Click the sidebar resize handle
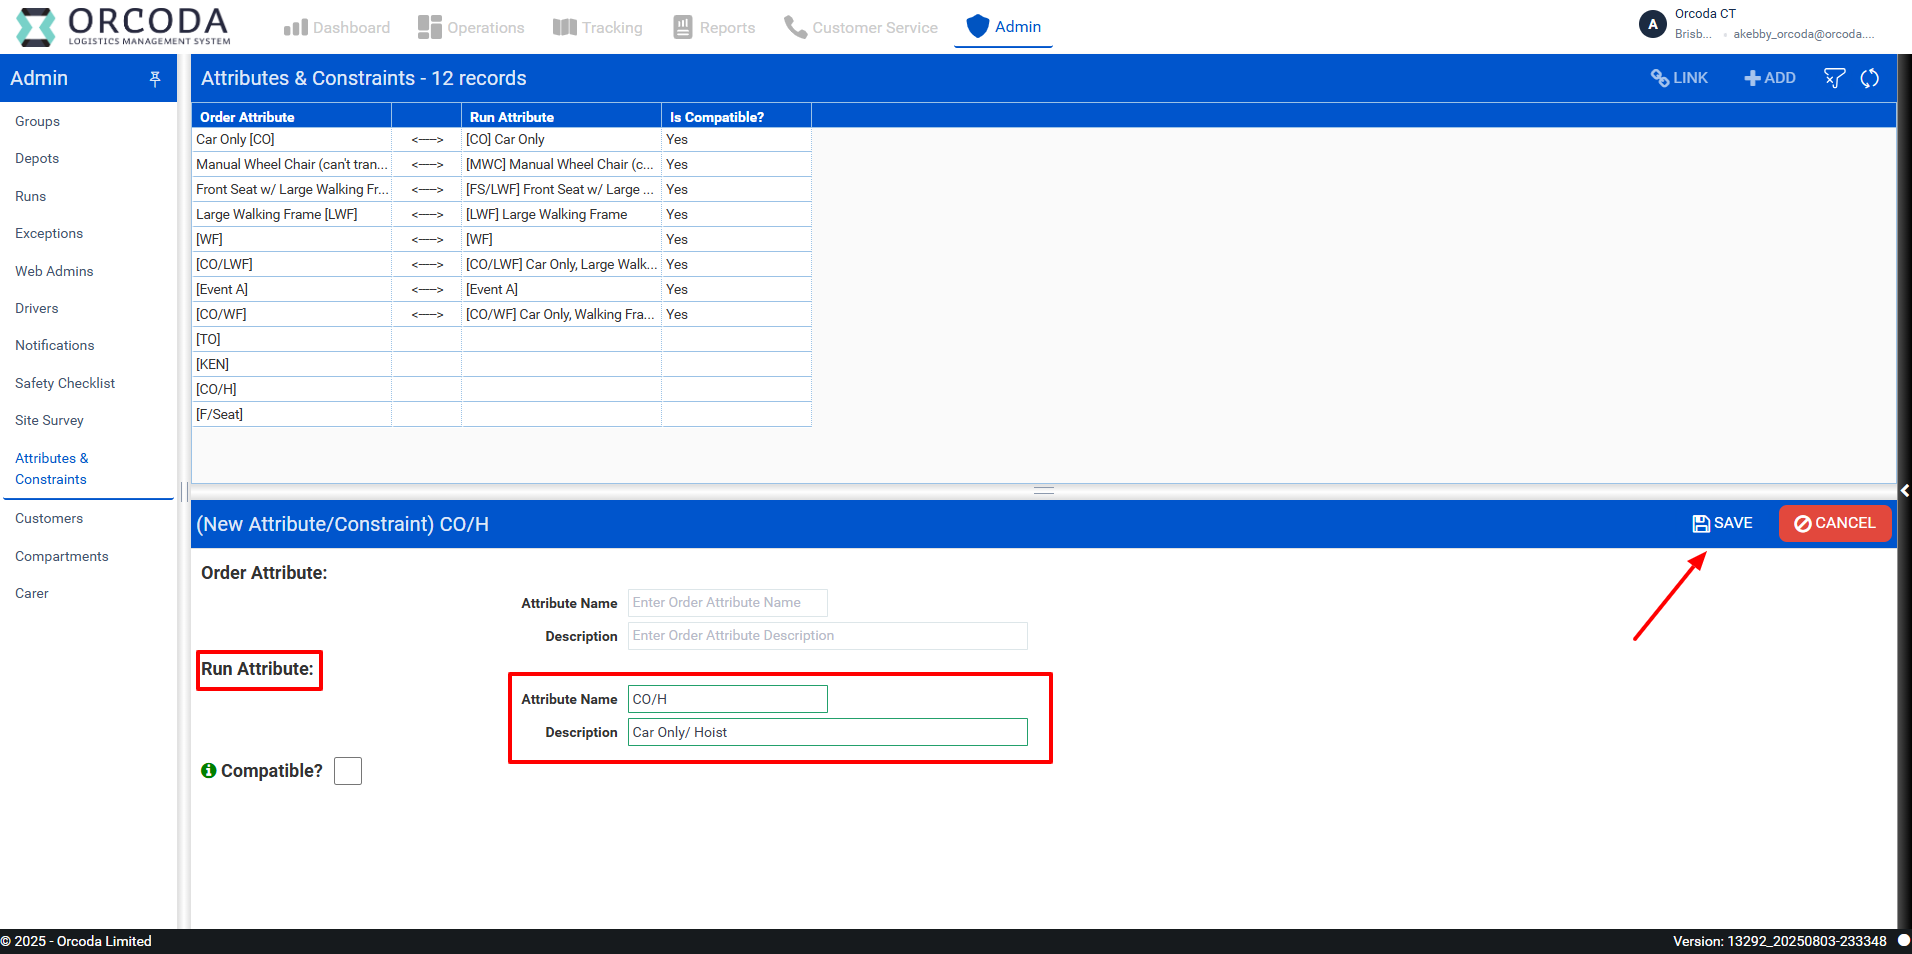Screen dimensions: 1912x954 pyautogui.click(x=185, y=490)
